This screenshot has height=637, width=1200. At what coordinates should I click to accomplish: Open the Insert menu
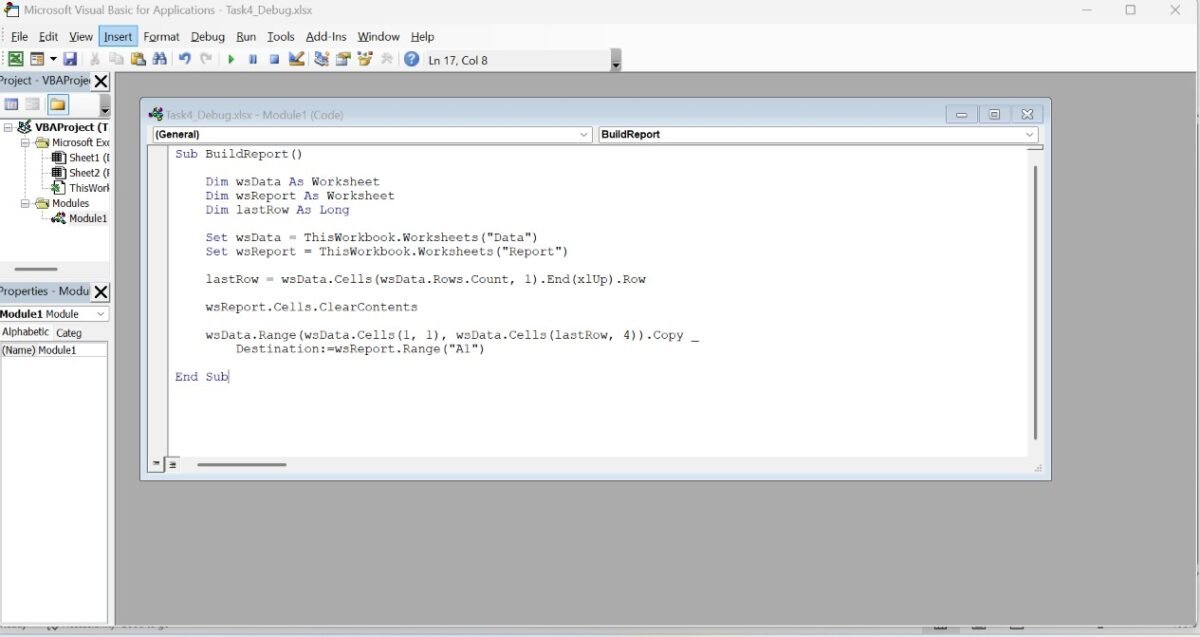(x=118, y=37)
